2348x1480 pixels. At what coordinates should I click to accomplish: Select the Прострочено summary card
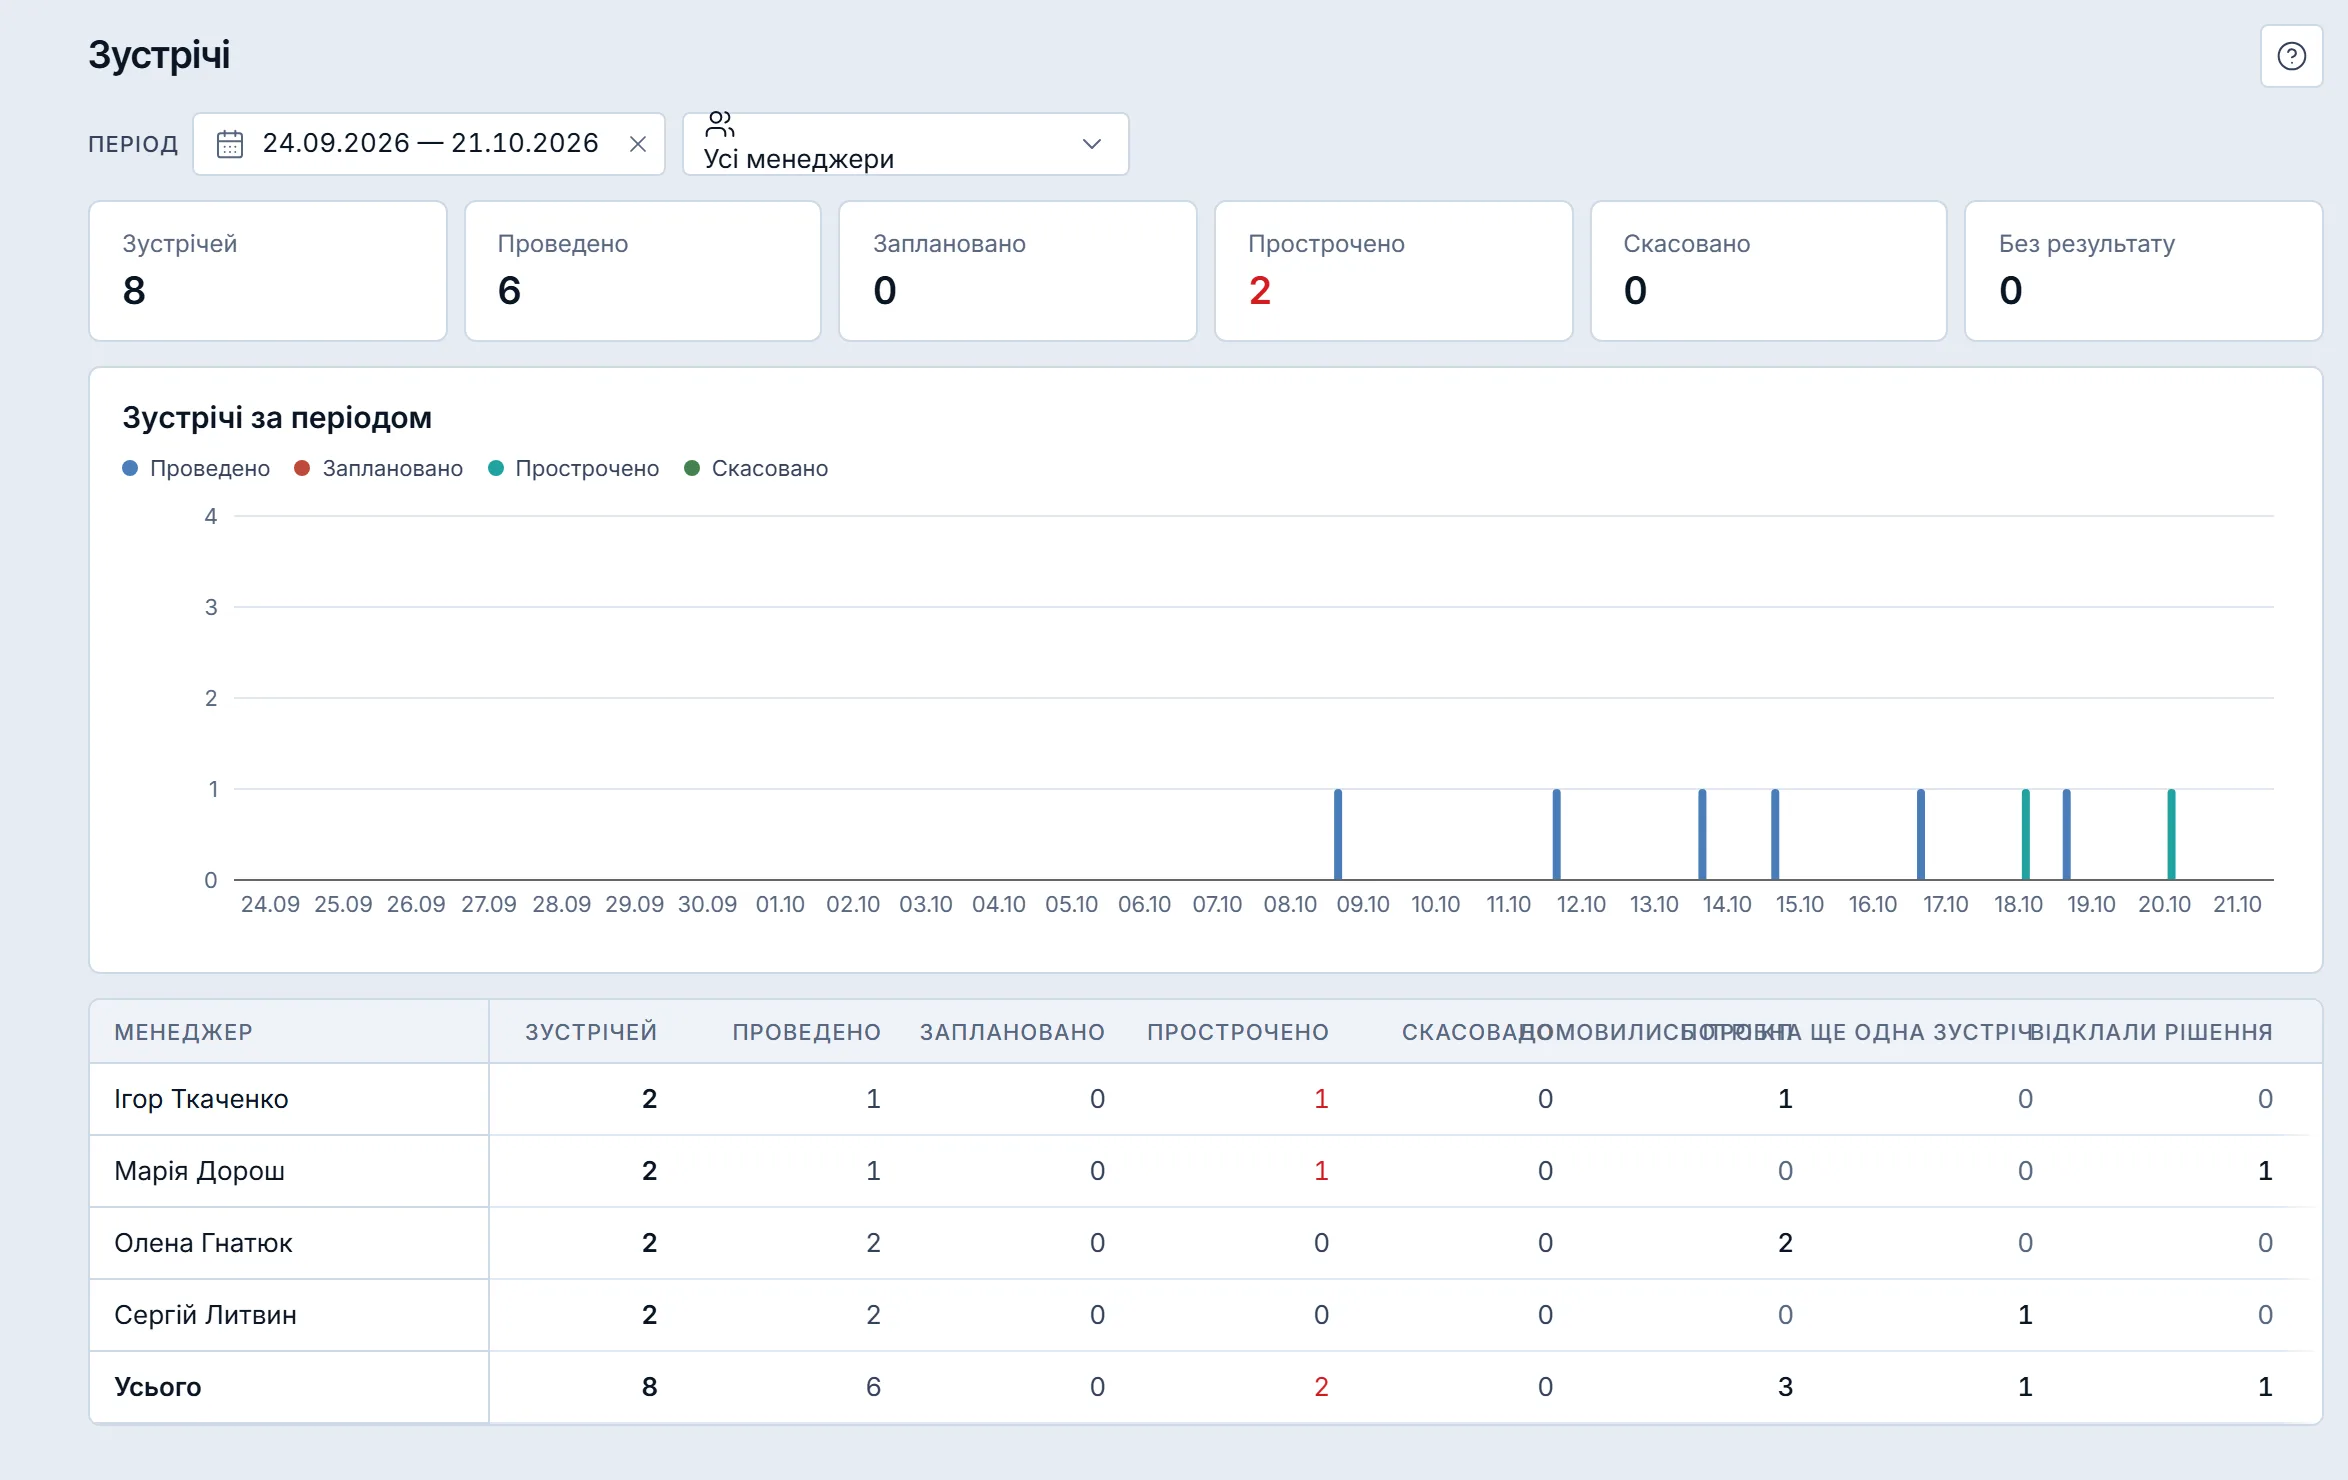pos(1394,271)
